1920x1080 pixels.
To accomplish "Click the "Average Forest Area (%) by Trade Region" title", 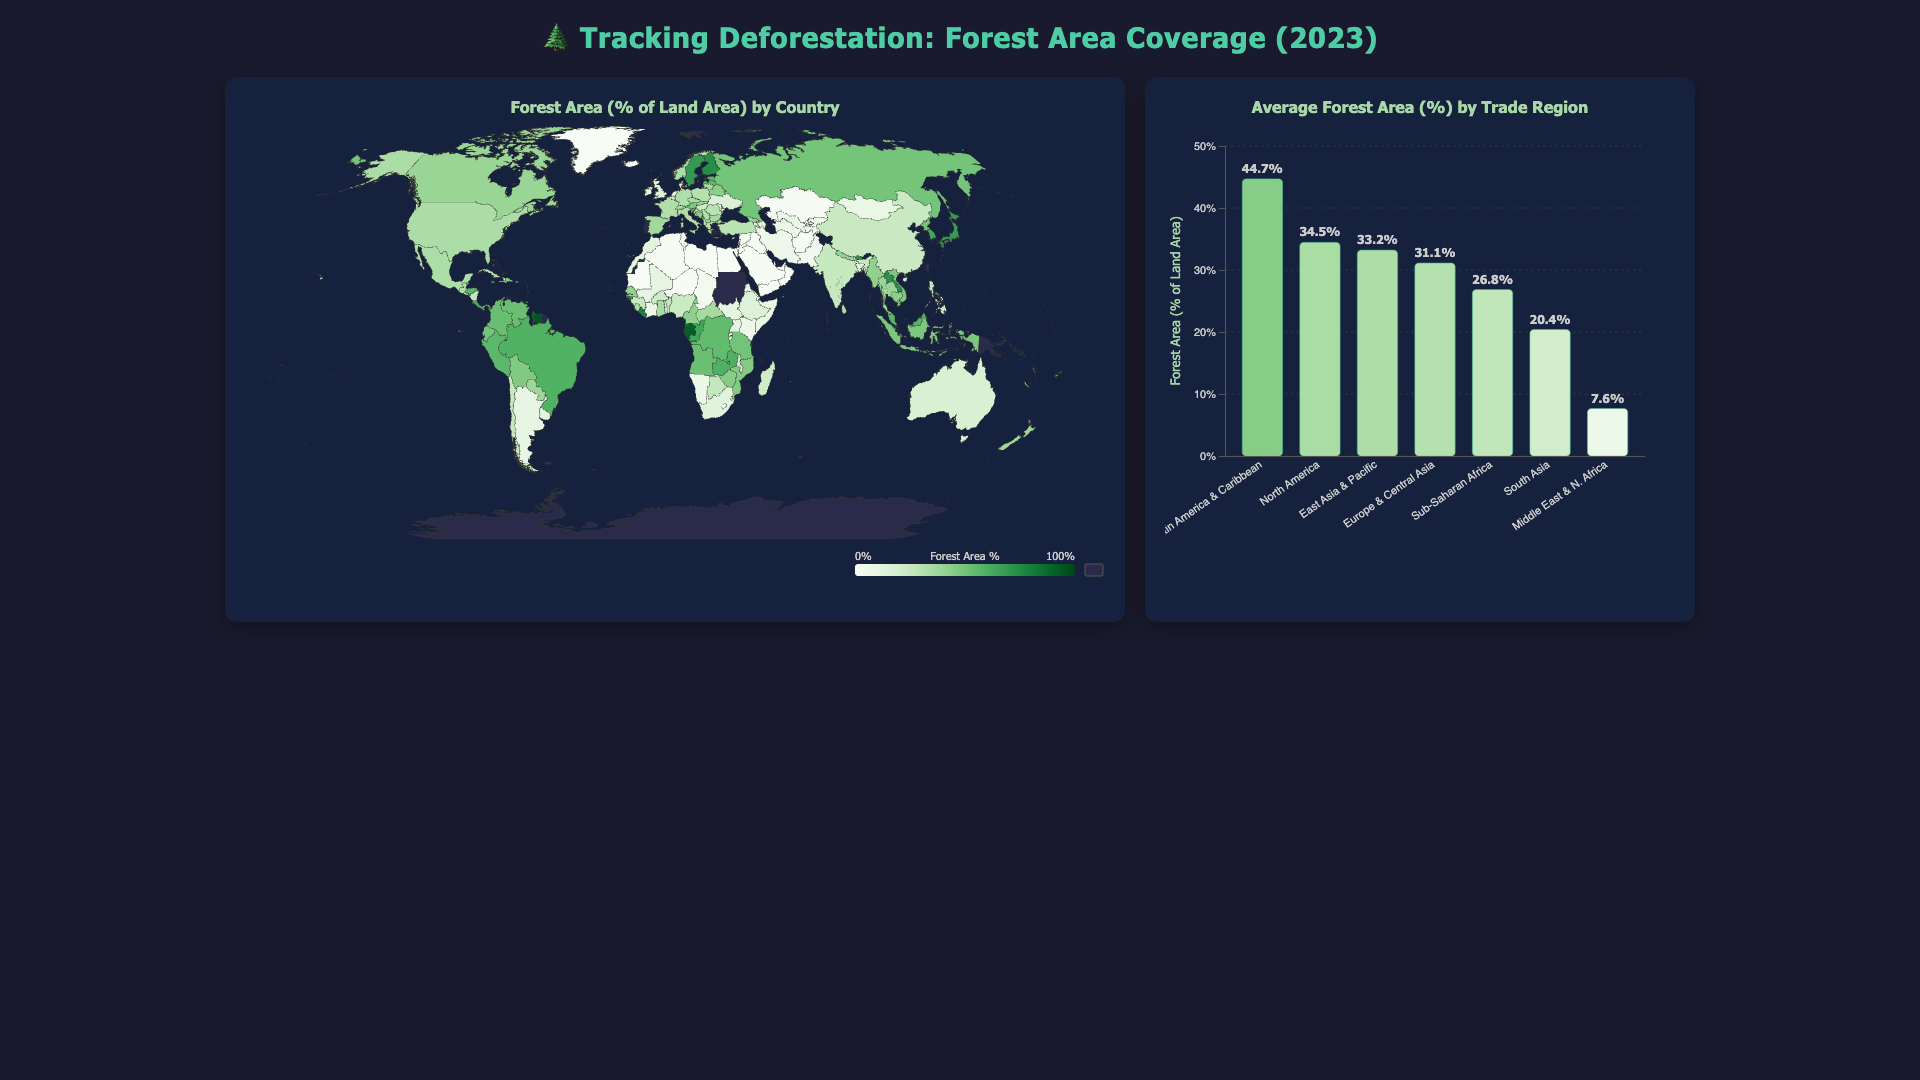I will click(1419, 107).
